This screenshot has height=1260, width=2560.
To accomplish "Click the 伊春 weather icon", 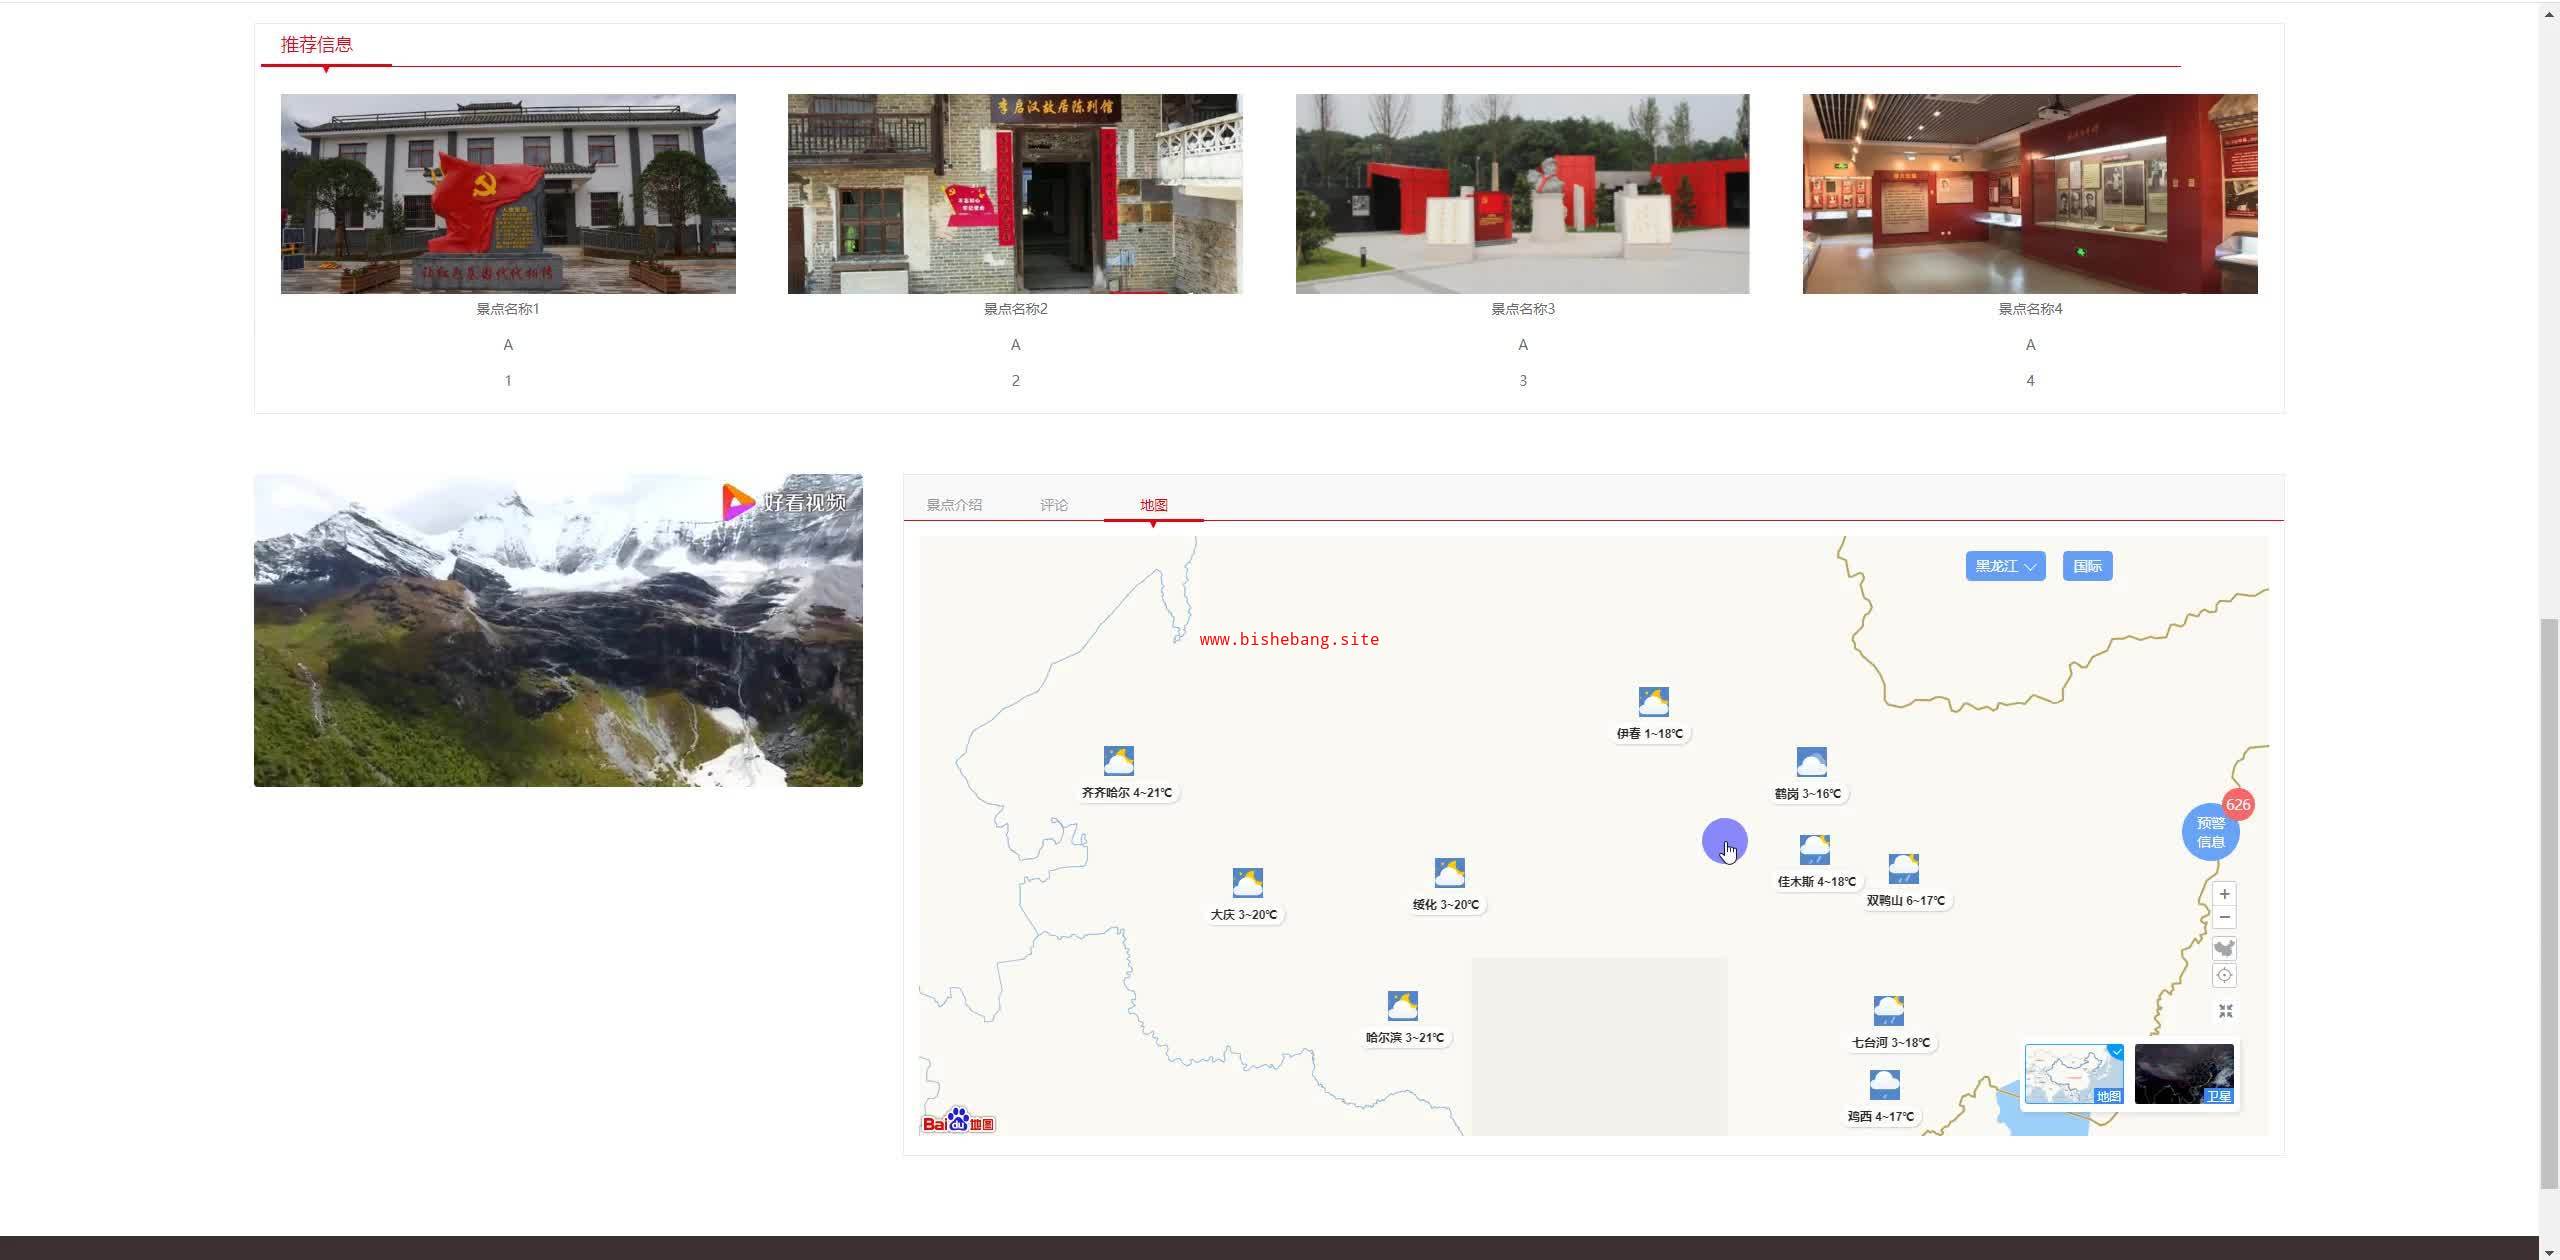I will click(x=1653, y=702).
